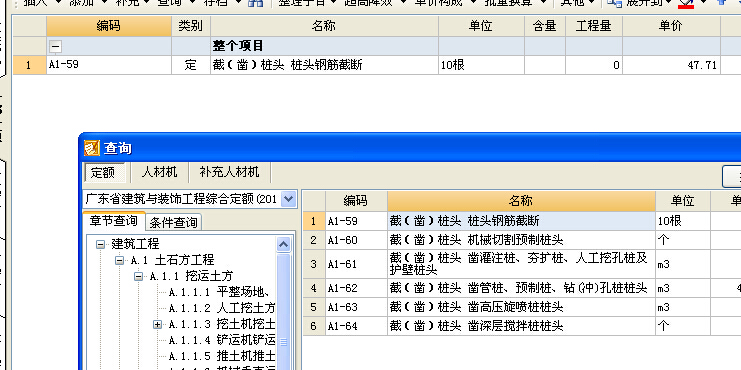Select row number 1 in main table
This screenshot has height=370, width=741.
[29, 65]
